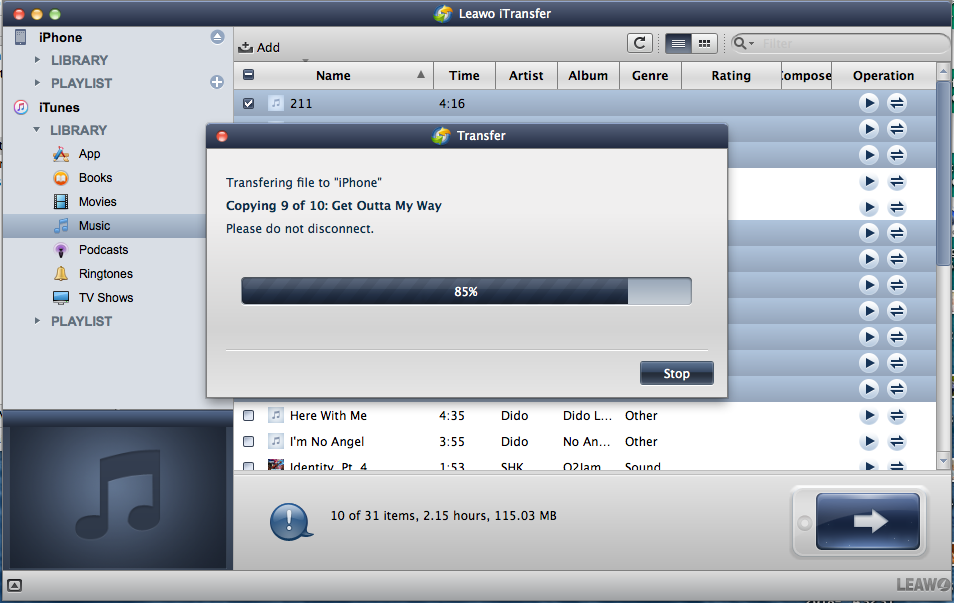Screen dimensions: 954x603
Task: Click the large transfer arrow button
Action: pyautogui.click(x=867, y=521)
